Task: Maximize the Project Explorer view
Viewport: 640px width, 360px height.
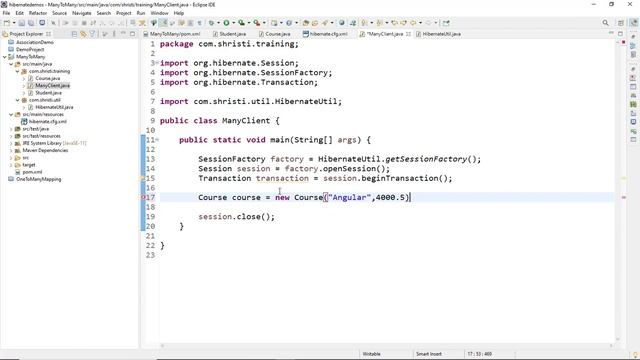Action: coord(133,34)
